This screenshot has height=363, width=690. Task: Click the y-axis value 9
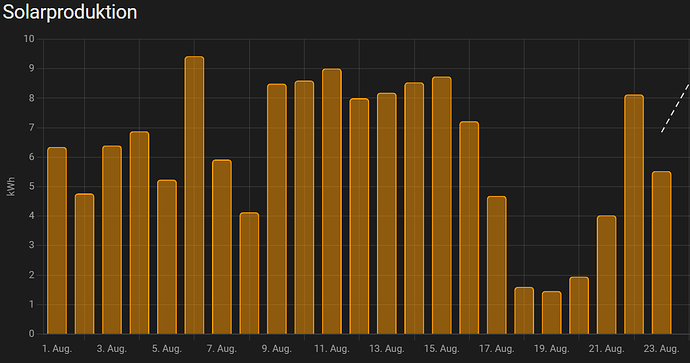coord(32,69)
